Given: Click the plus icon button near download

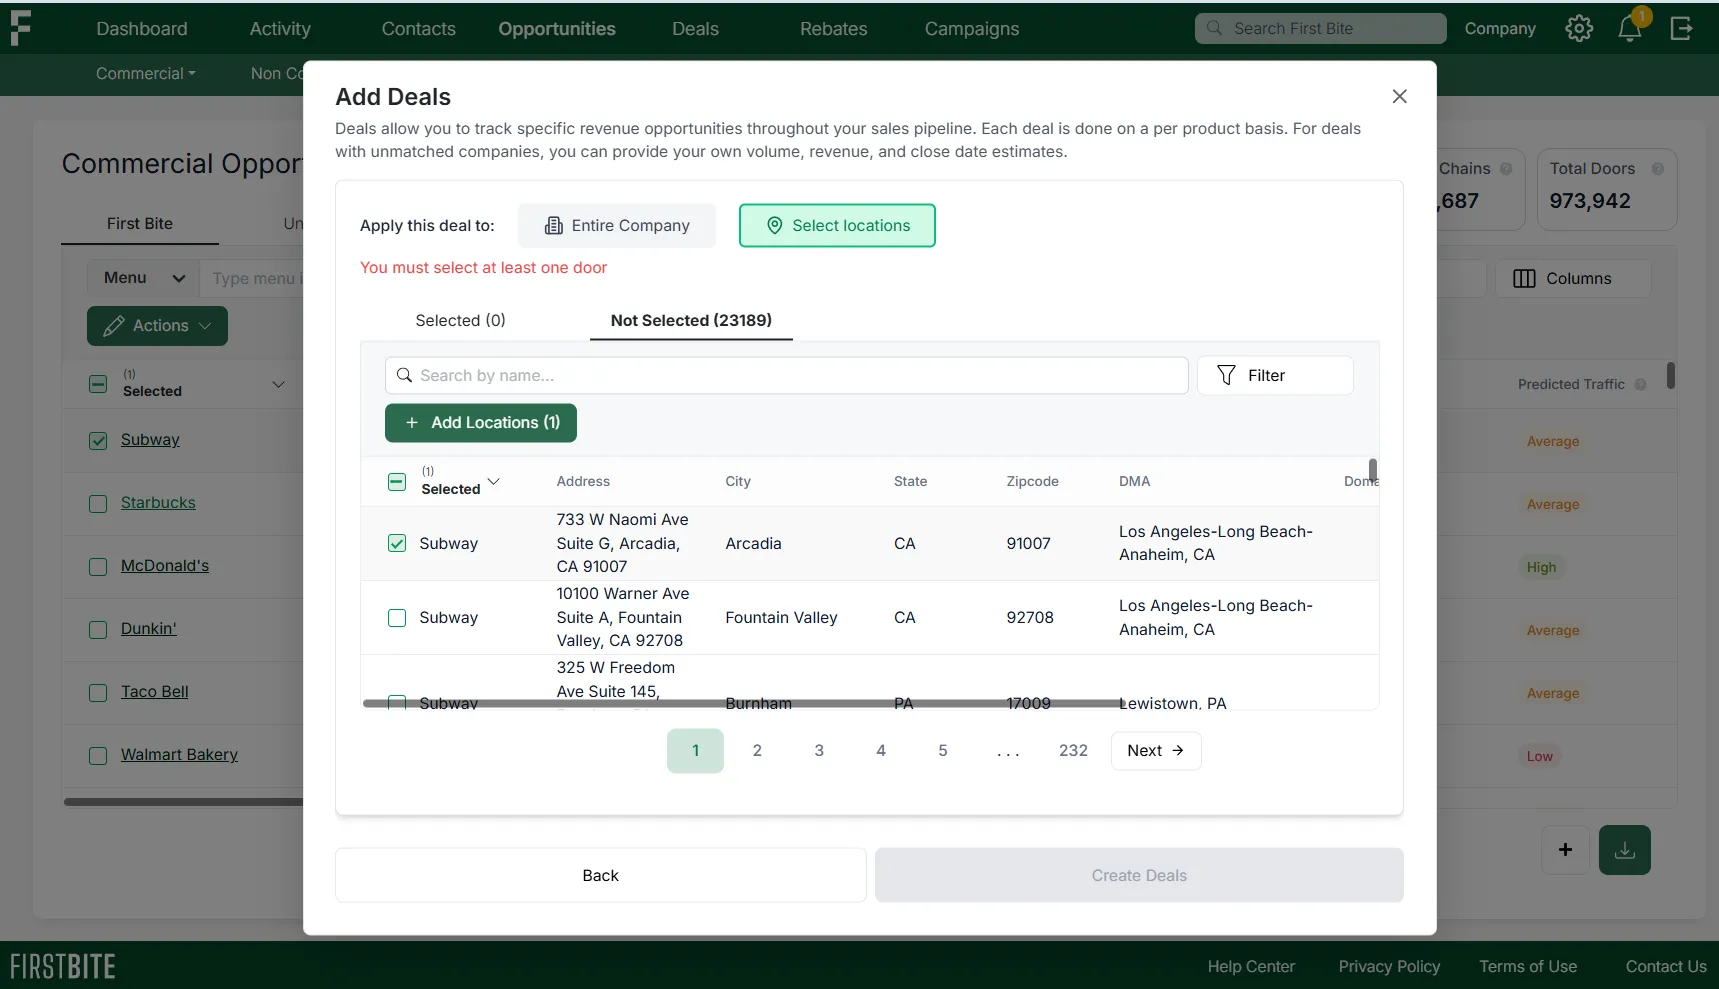Looking at the screenshot, I should click(x=1566, y=850).
